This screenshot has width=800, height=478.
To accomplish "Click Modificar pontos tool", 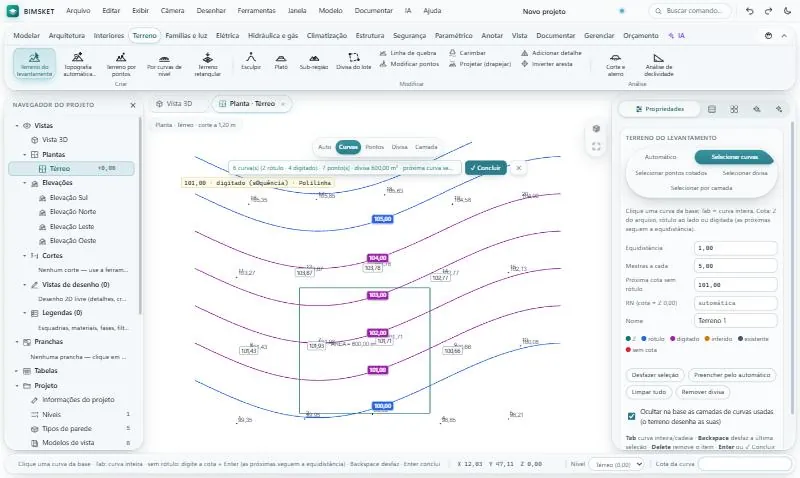I will click(x=409, y=64).
